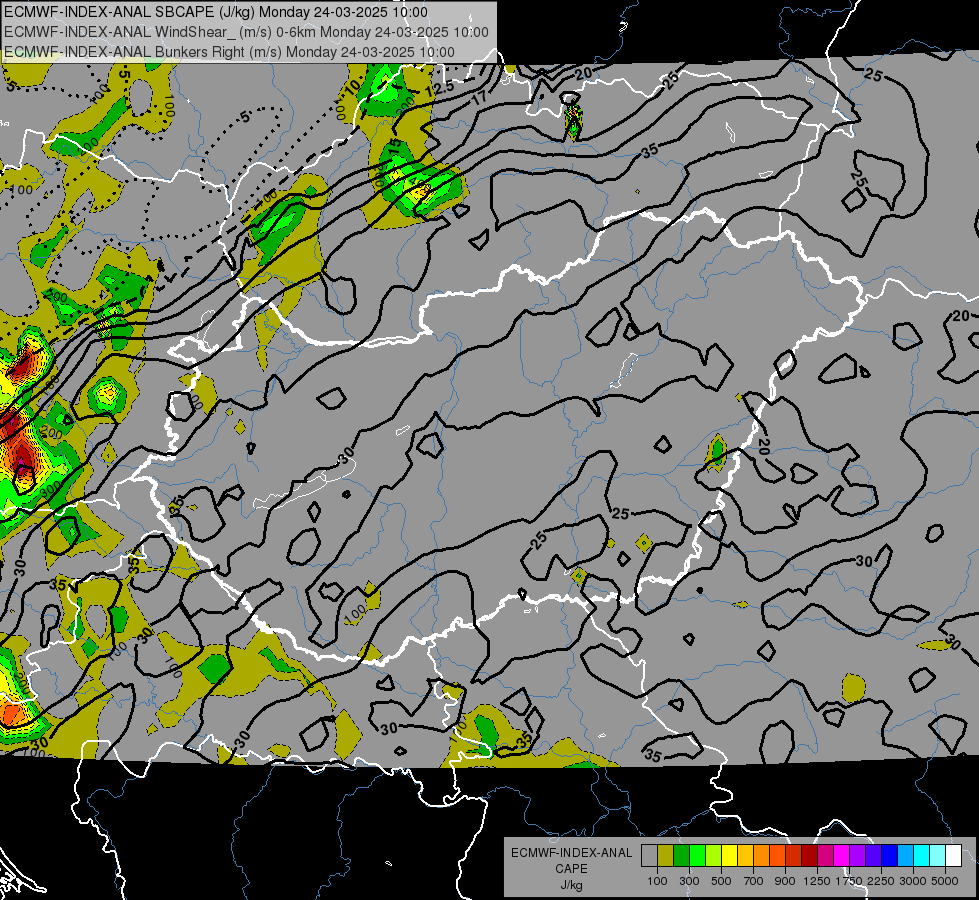
Task: Select the pure yellow legend swatch
Action: (x=730, y=856)
